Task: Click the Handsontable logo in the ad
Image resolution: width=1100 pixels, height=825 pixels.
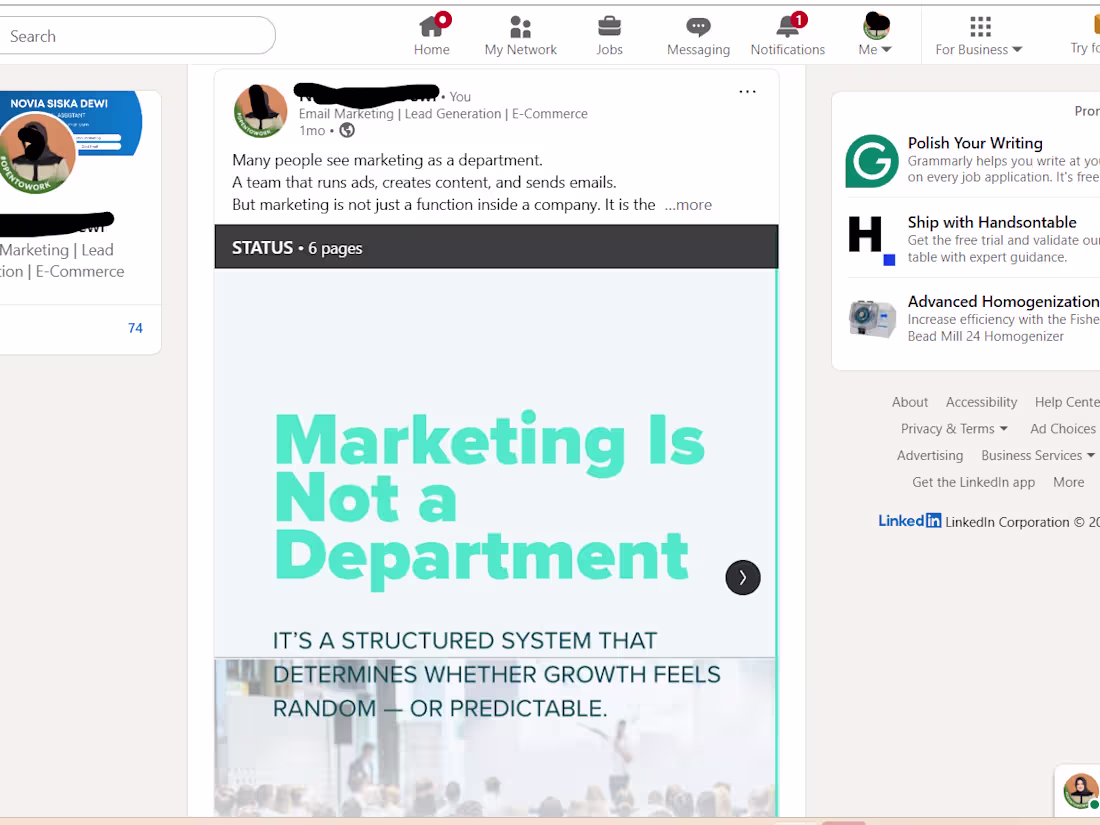Action: [x=871, y=241]
